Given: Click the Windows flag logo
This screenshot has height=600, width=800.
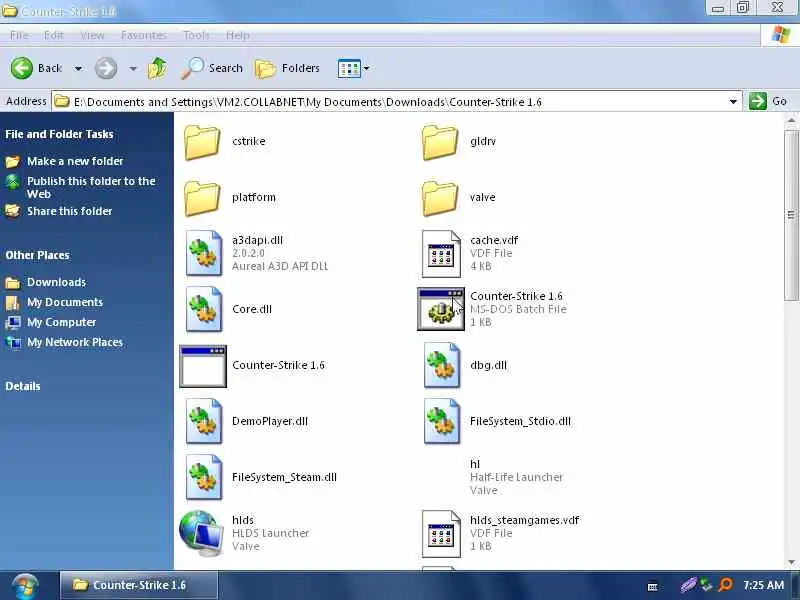Looking at the screenshot, I should pyautogui.click(x=781, y=35).
